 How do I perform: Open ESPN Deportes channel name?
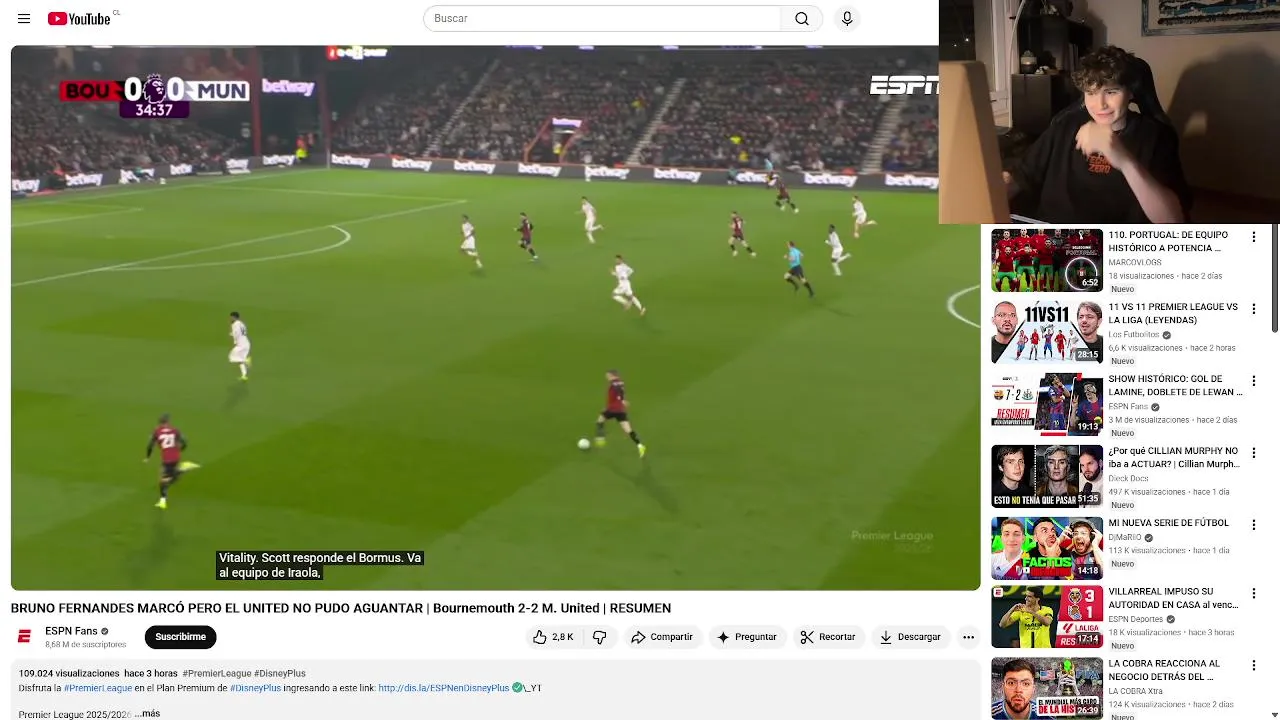pos(1135,619)
